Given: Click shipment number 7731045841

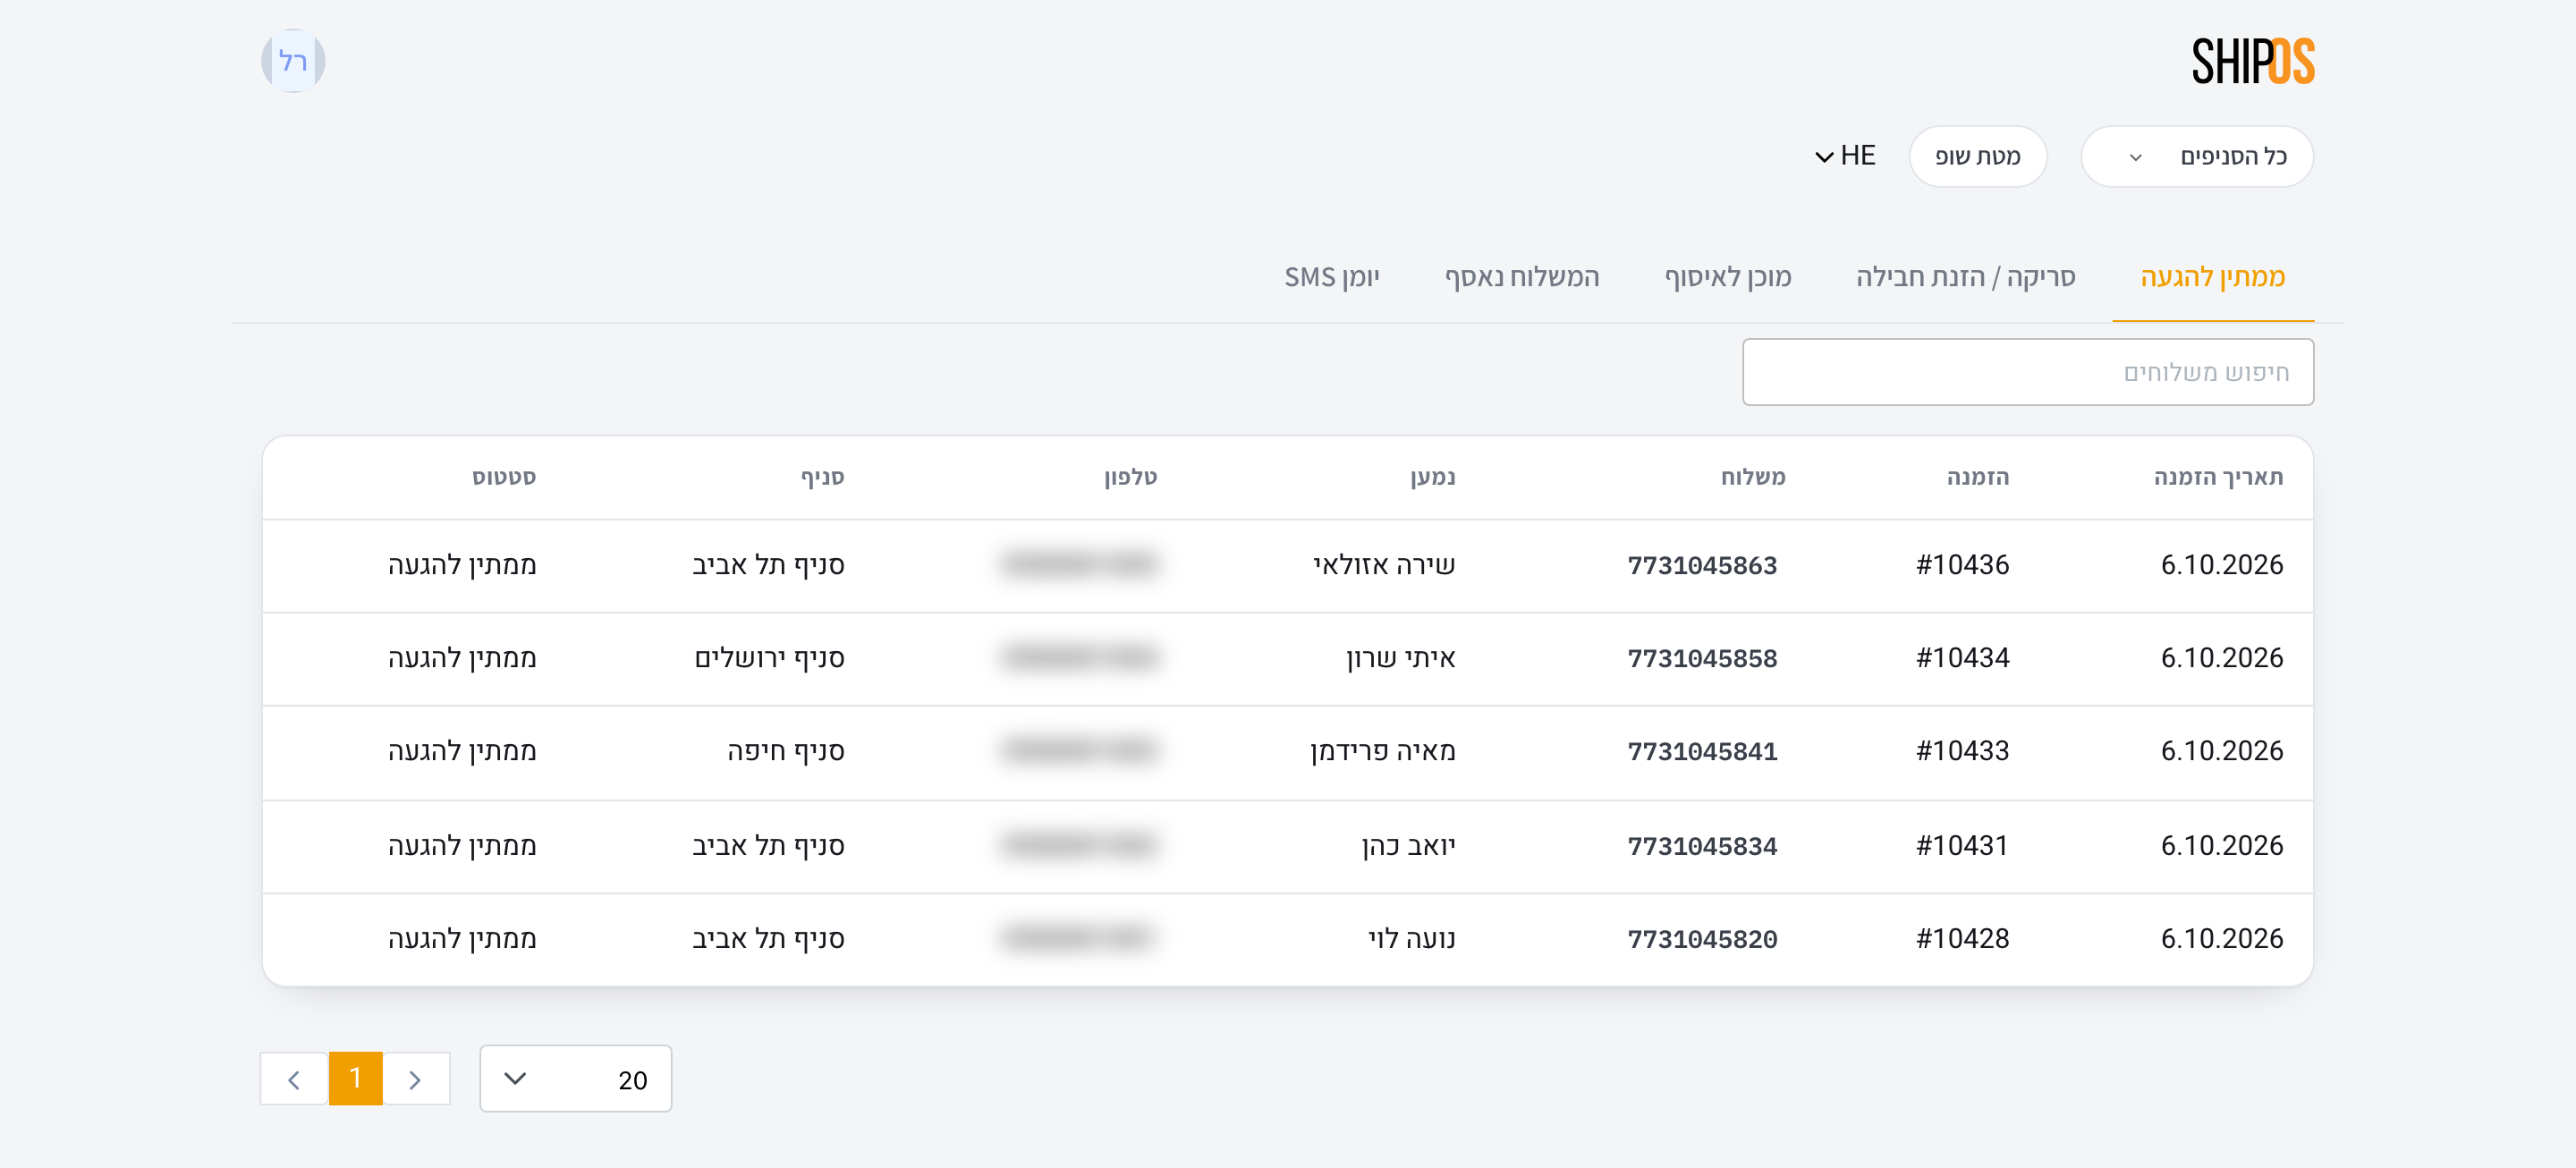Looking at the screenshot, I should [1702, 752].
